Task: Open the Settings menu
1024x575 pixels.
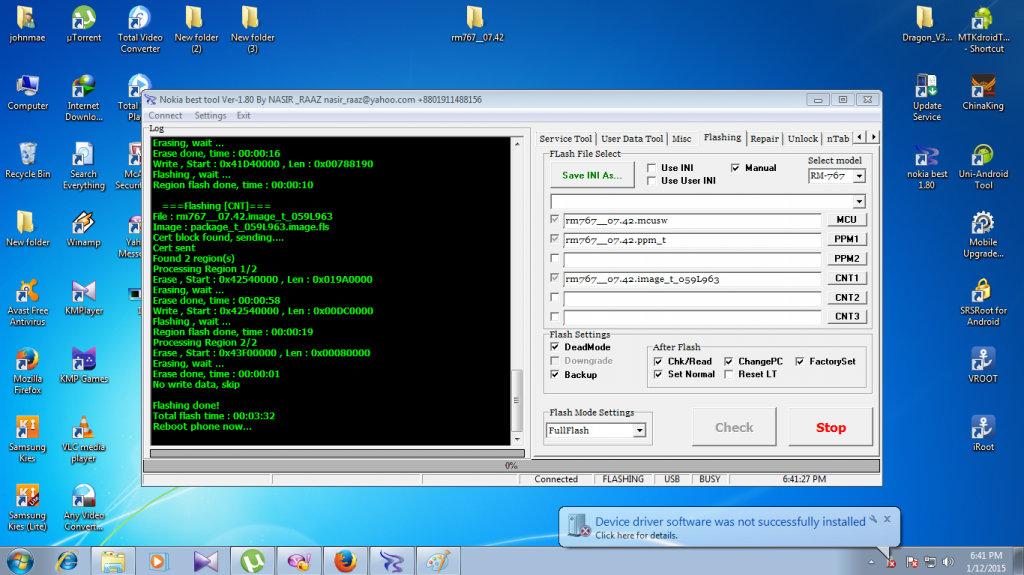Action: click(x=210, y=116)
